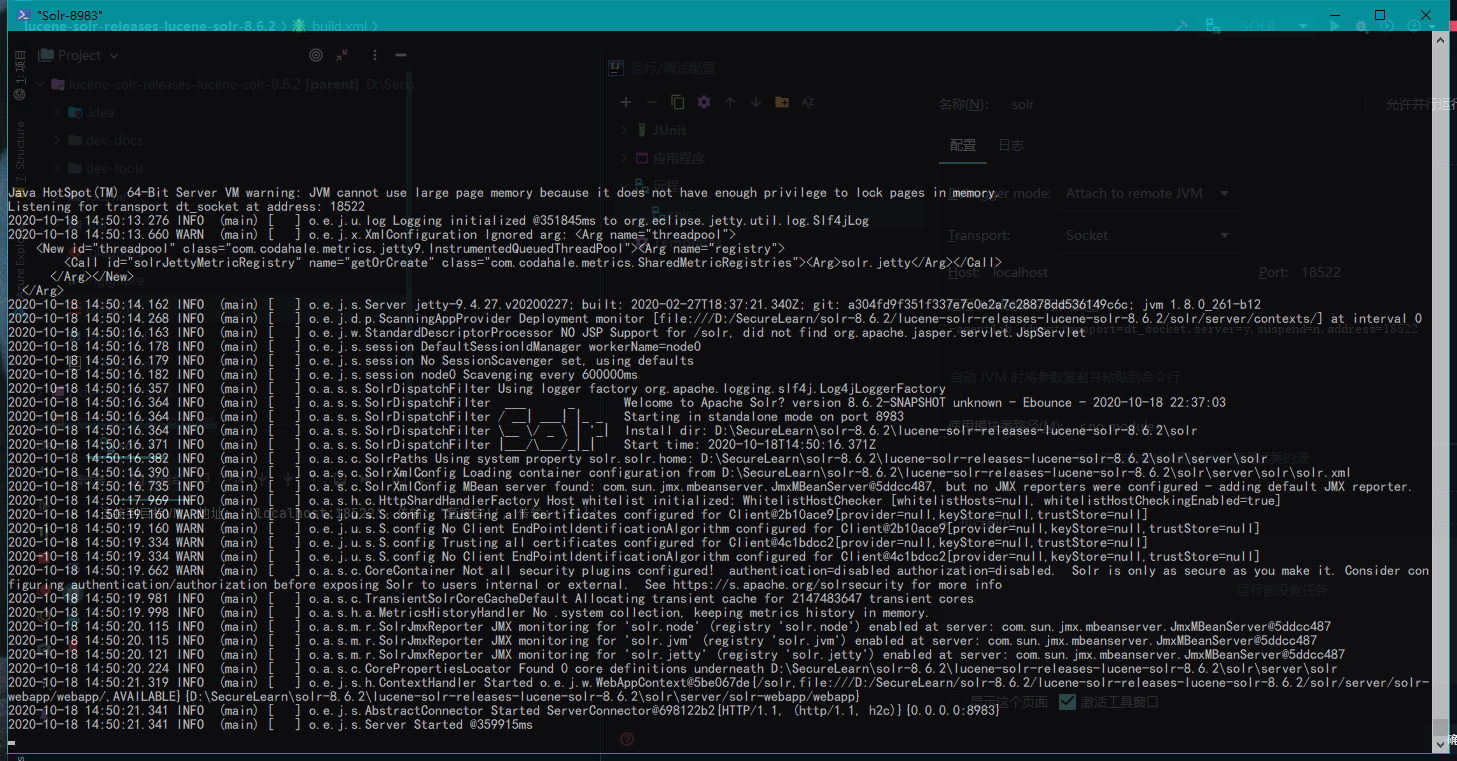Switch to the 日志 tab

[x=1011, y=145]
